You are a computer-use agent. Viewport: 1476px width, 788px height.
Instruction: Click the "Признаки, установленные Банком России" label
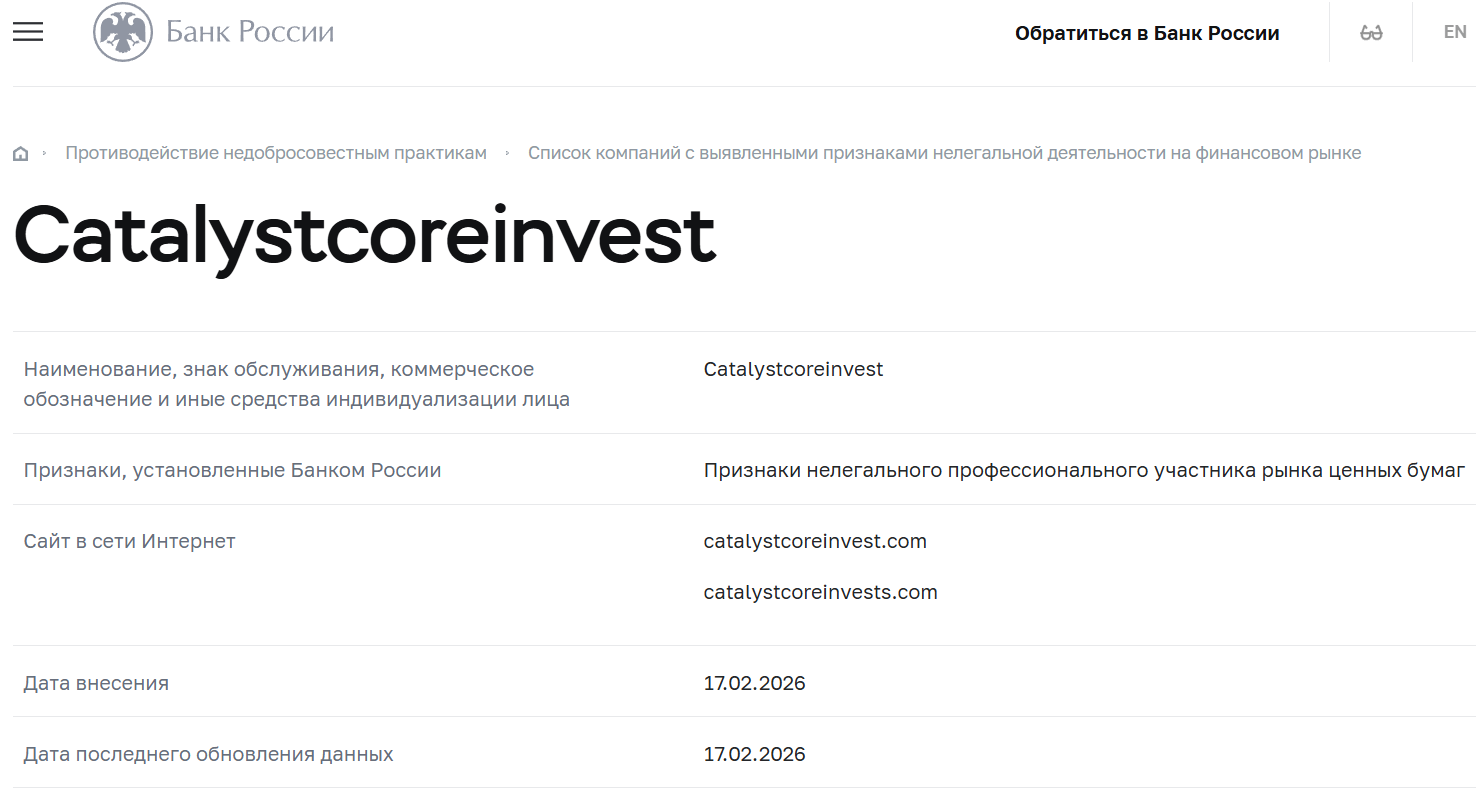[231, 469]
